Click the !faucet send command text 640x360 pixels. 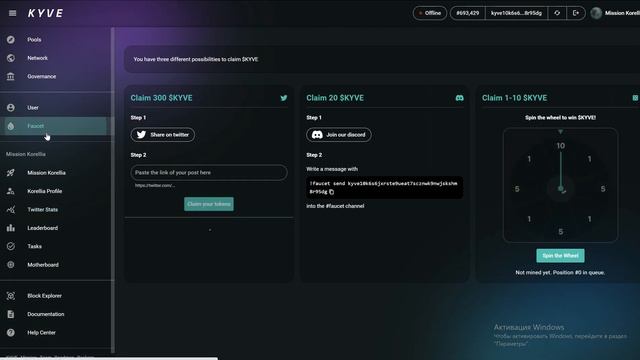point(383,187)
